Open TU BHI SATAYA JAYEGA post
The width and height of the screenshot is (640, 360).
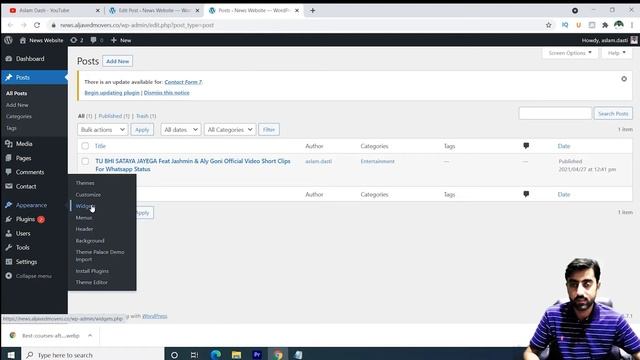(x=193, y=165)
